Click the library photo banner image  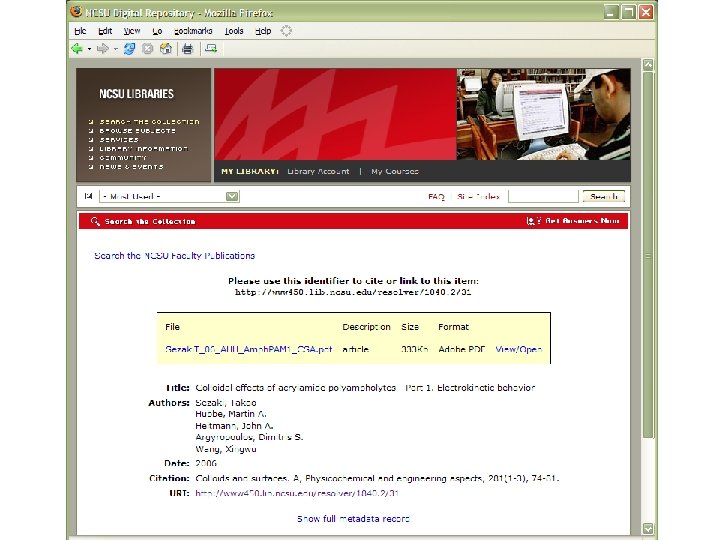543,114
